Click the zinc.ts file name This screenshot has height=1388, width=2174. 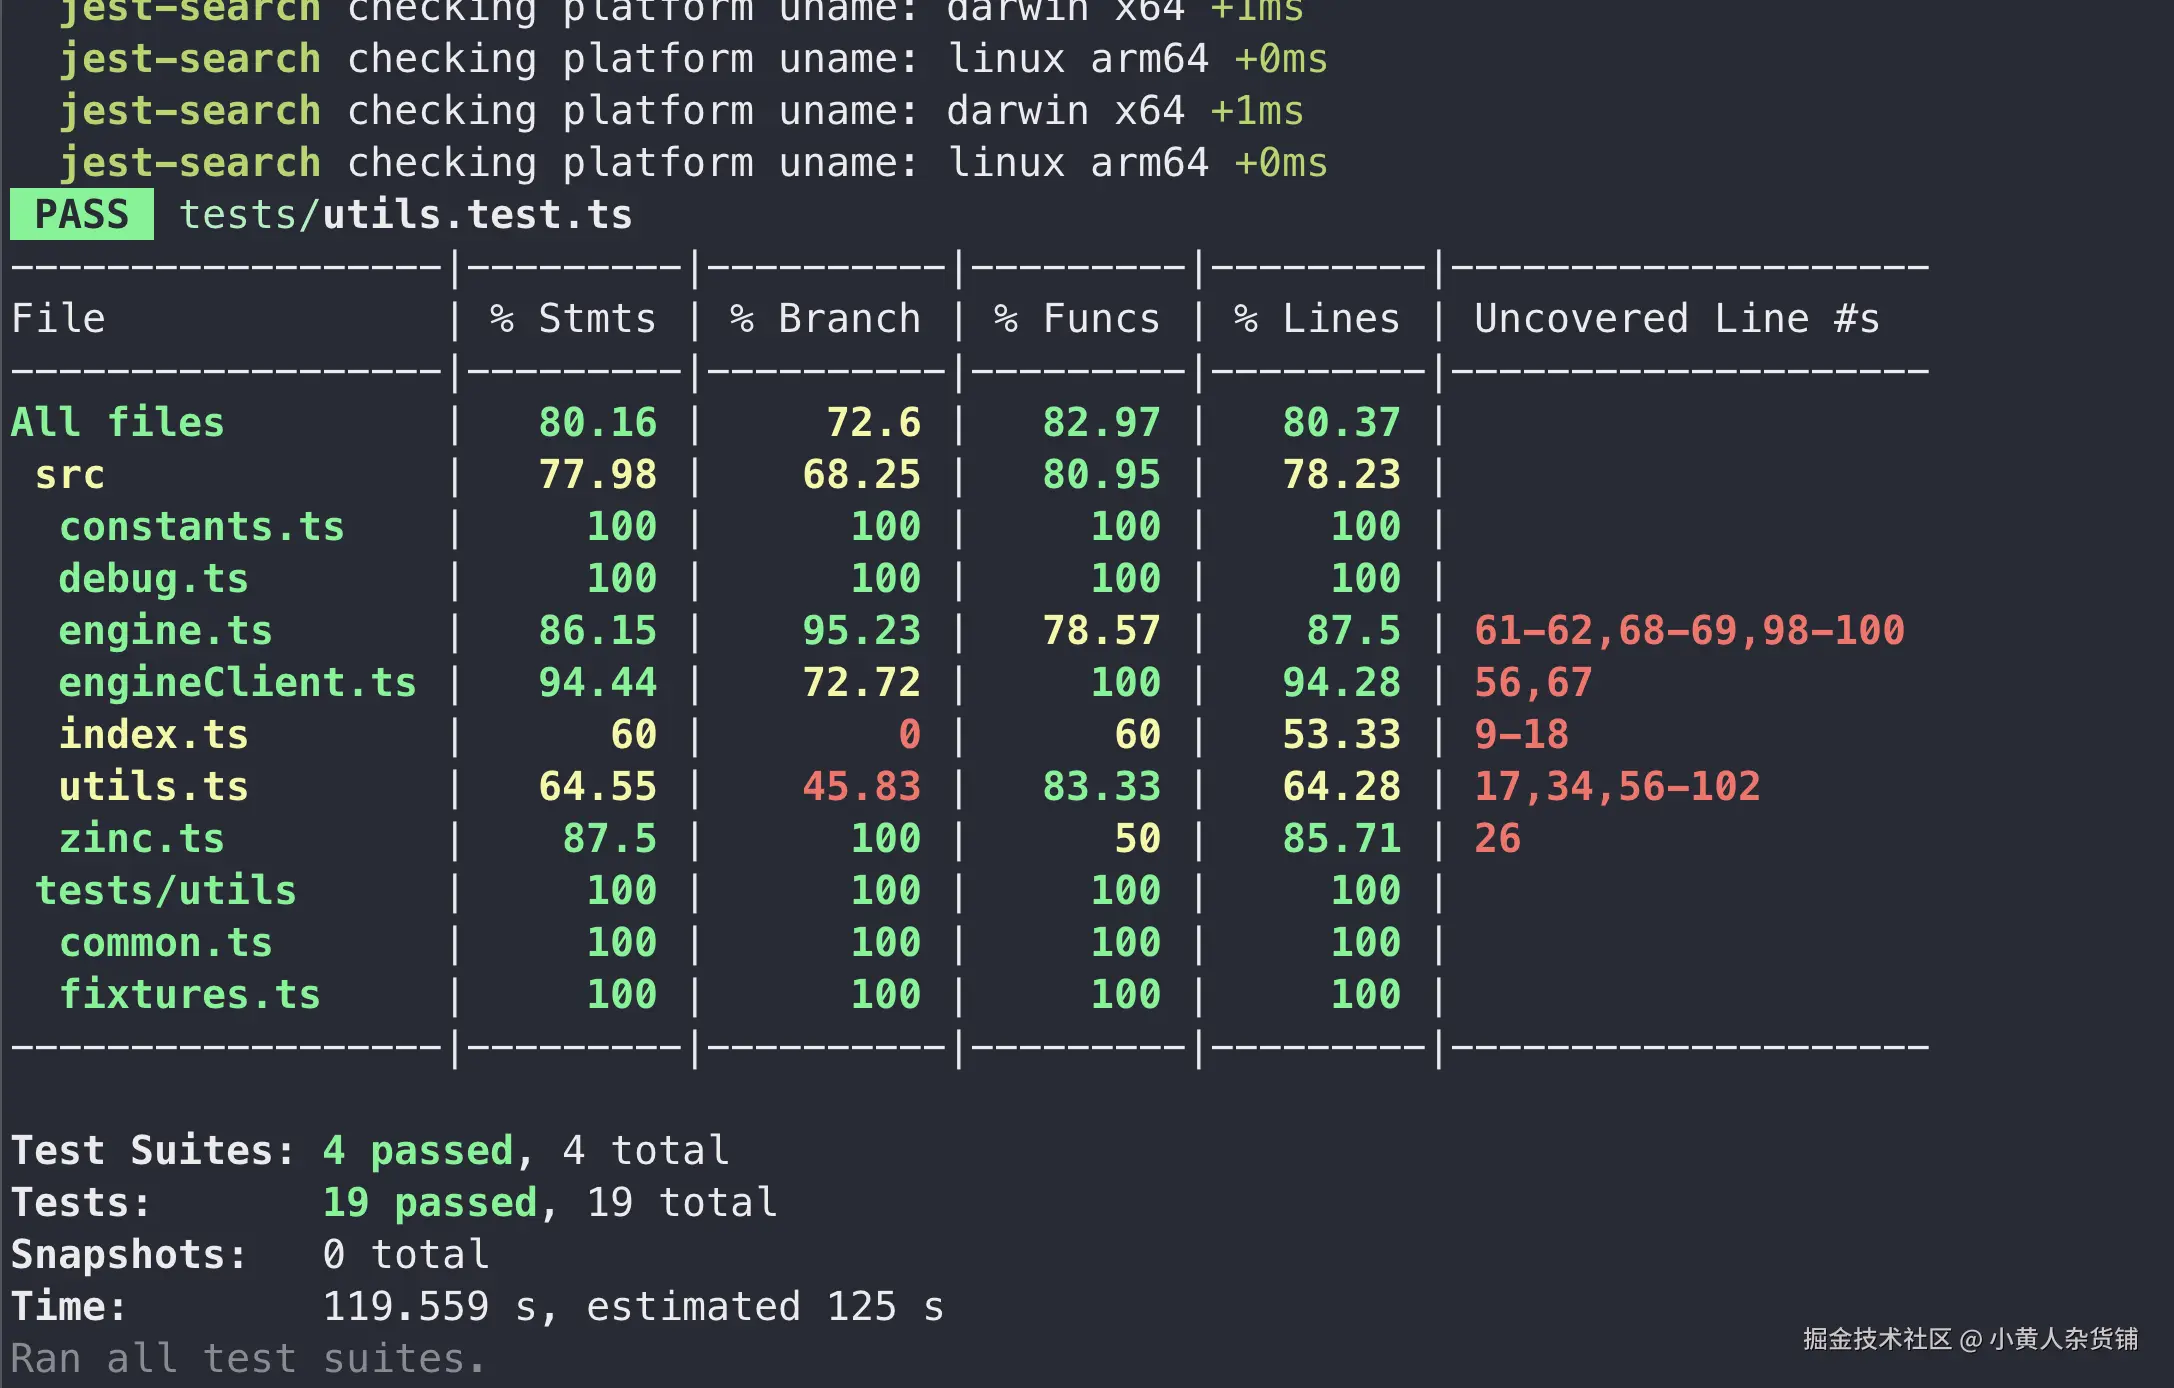click(141, 838)
